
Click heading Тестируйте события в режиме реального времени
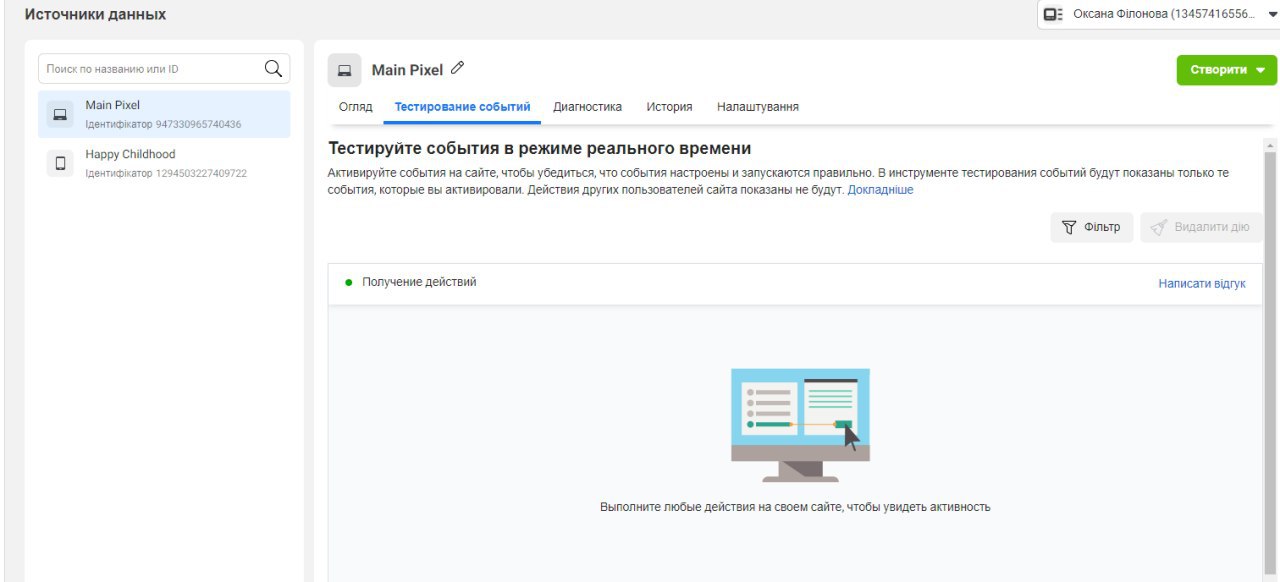pos(539,149)
